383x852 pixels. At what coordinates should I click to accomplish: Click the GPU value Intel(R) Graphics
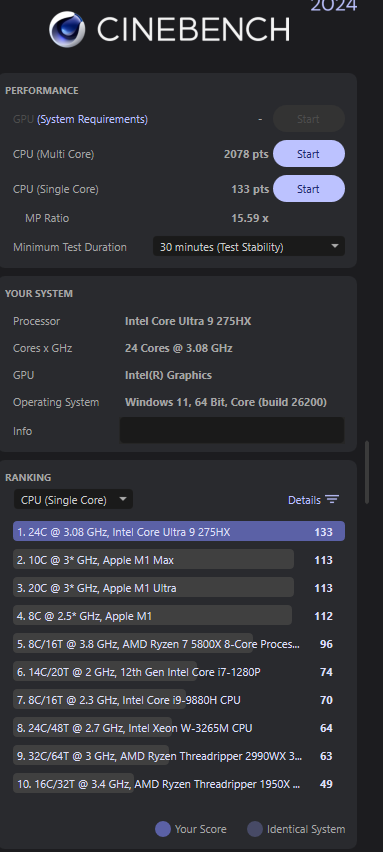coord(168,375)
